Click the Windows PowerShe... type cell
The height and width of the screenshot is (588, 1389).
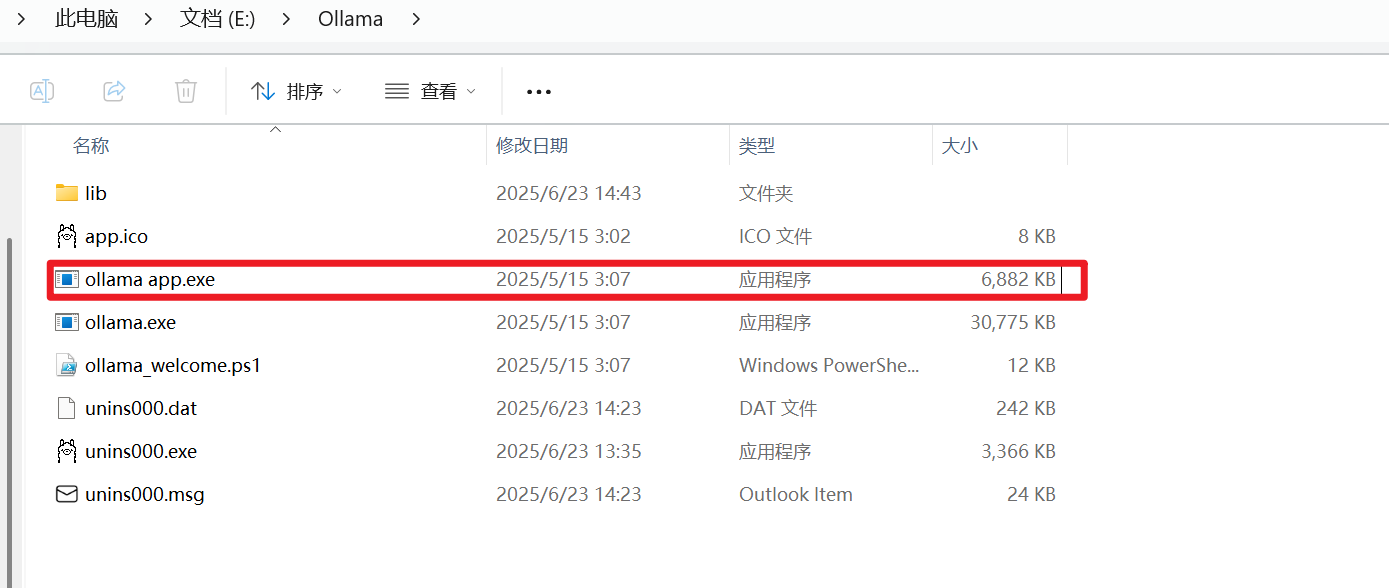(x=829, y=366)
